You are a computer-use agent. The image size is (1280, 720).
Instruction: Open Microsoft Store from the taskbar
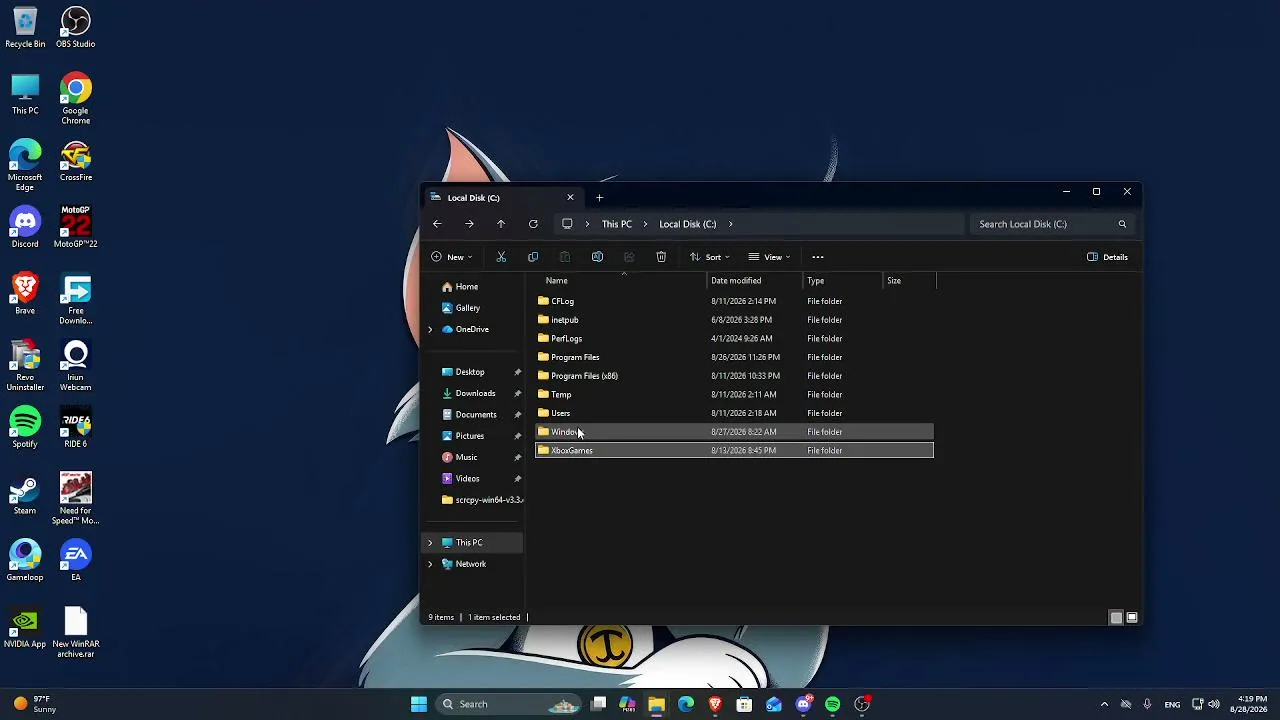point(744,704)
